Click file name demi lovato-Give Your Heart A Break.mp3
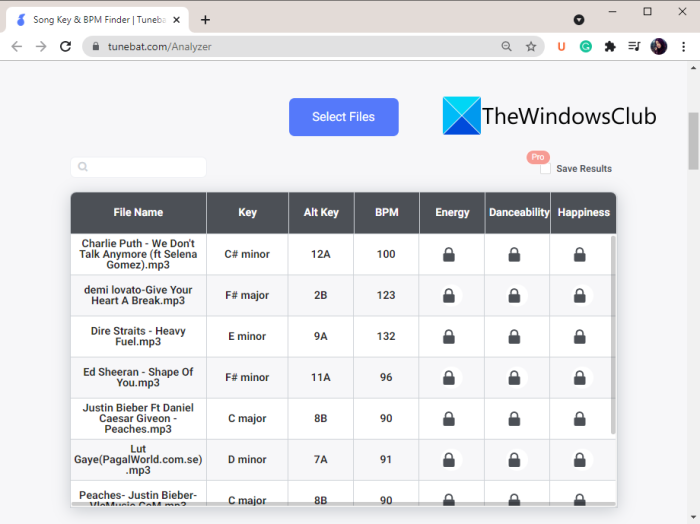The width and height of the screenshot is (700, 524). coord(138,295)
